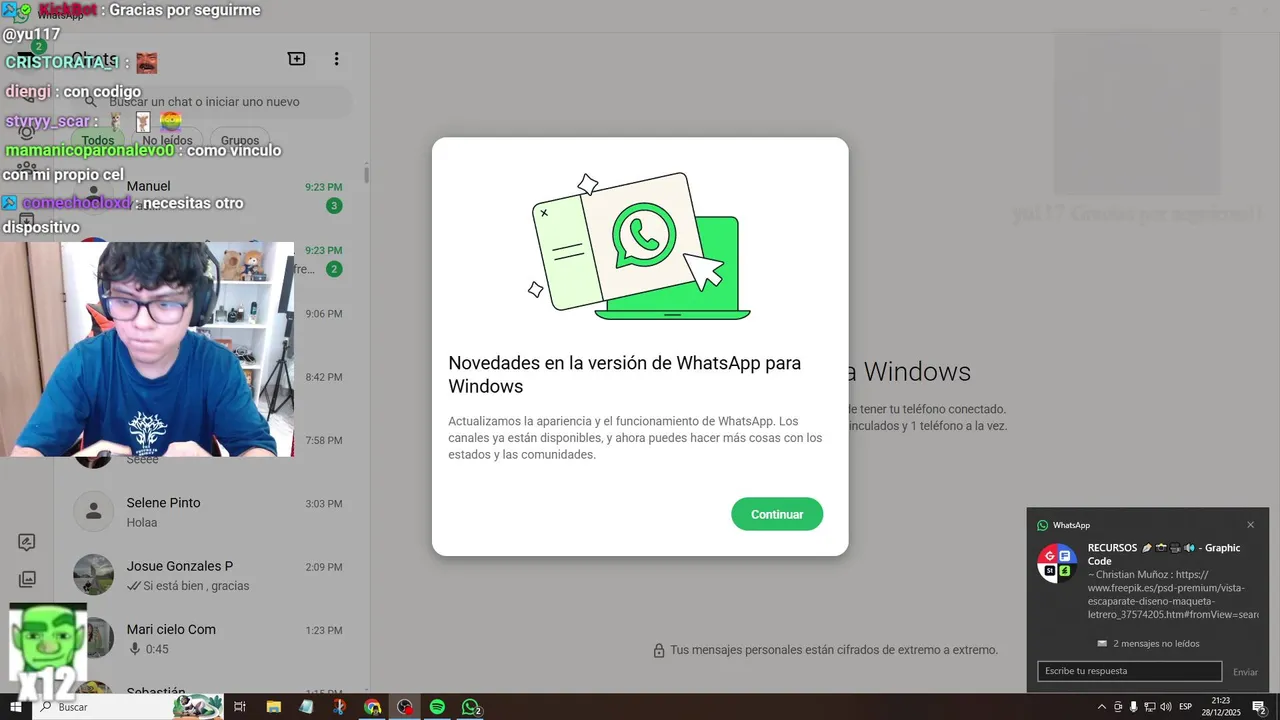Image resolution: width=1280 pixels, height=720 pixels.
Task: Click the voice message mic icon beside 0:45
Action: [134, 649]
